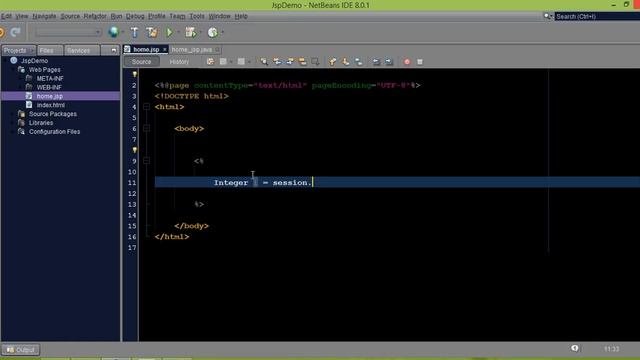
Task: Open dropdown arrow next to browser globe
Action: [x=122, y=32]
